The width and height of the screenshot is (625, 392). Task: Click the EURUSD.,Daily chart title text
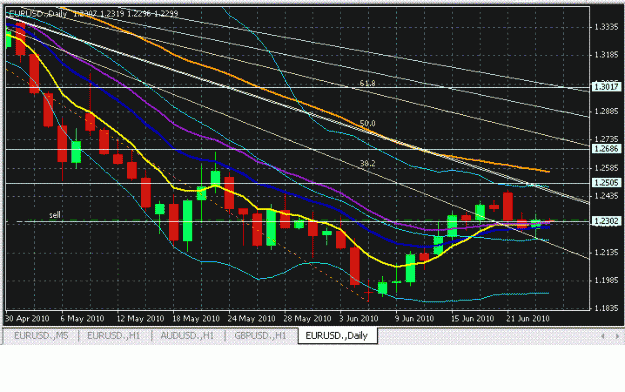click(38, 14)
